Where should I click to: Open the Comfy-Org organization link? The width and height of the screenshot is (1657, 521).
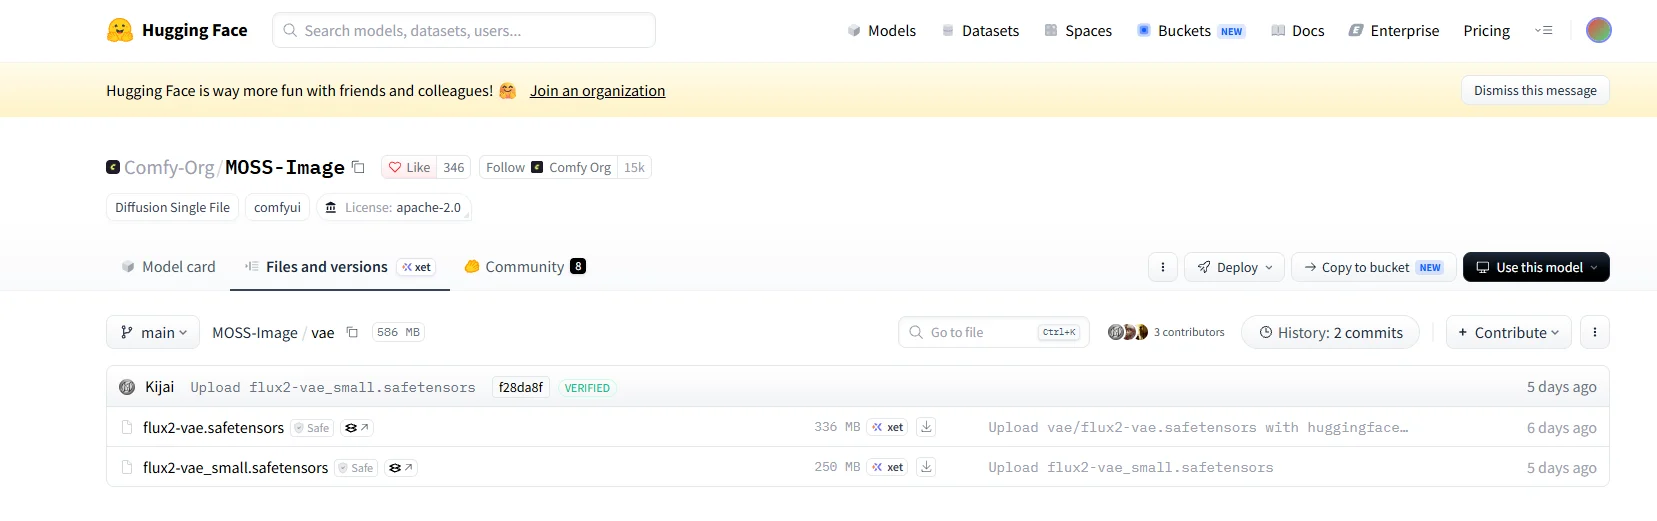click(x=169, y=167)
